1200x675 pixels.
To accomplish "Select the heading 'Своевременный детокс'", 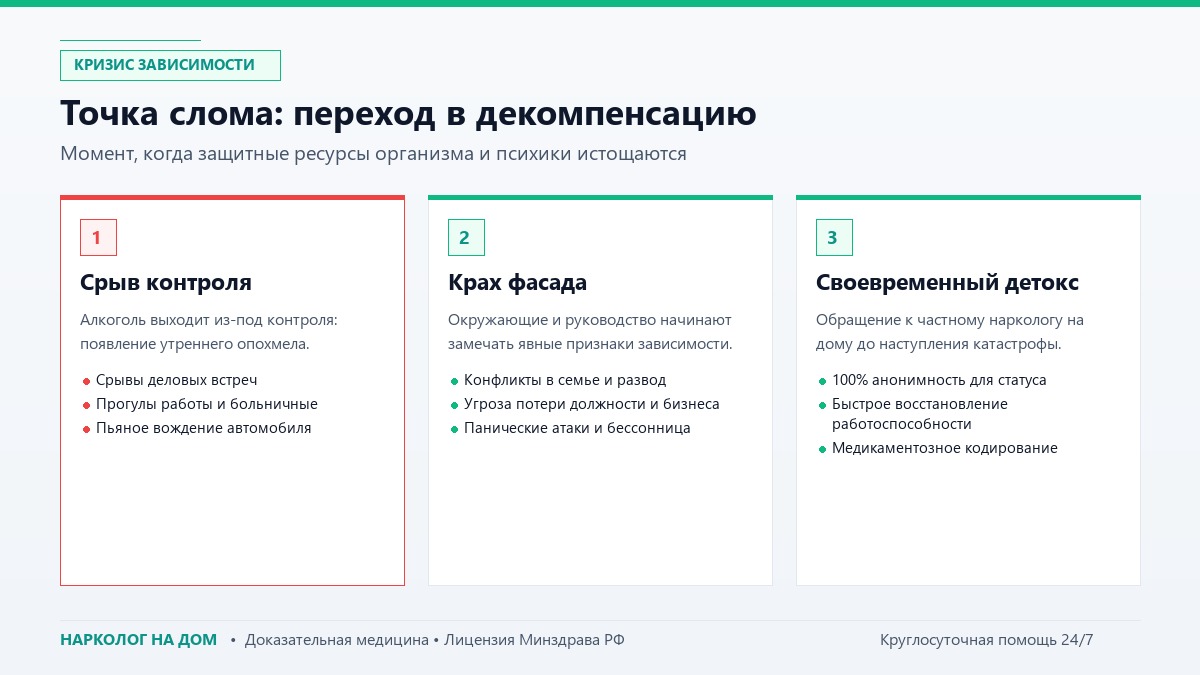I will coord(947,283).
